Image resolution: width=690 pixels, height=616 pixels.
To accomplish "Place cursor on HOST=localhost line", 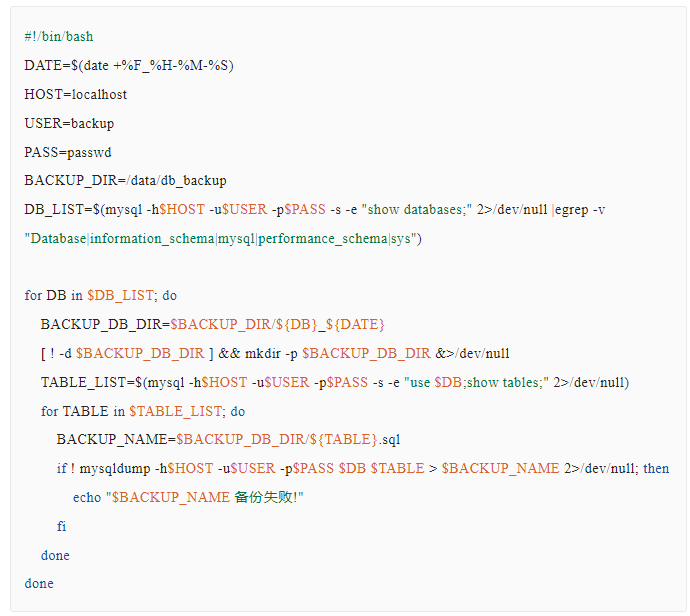I will click(x=76, y=95).
